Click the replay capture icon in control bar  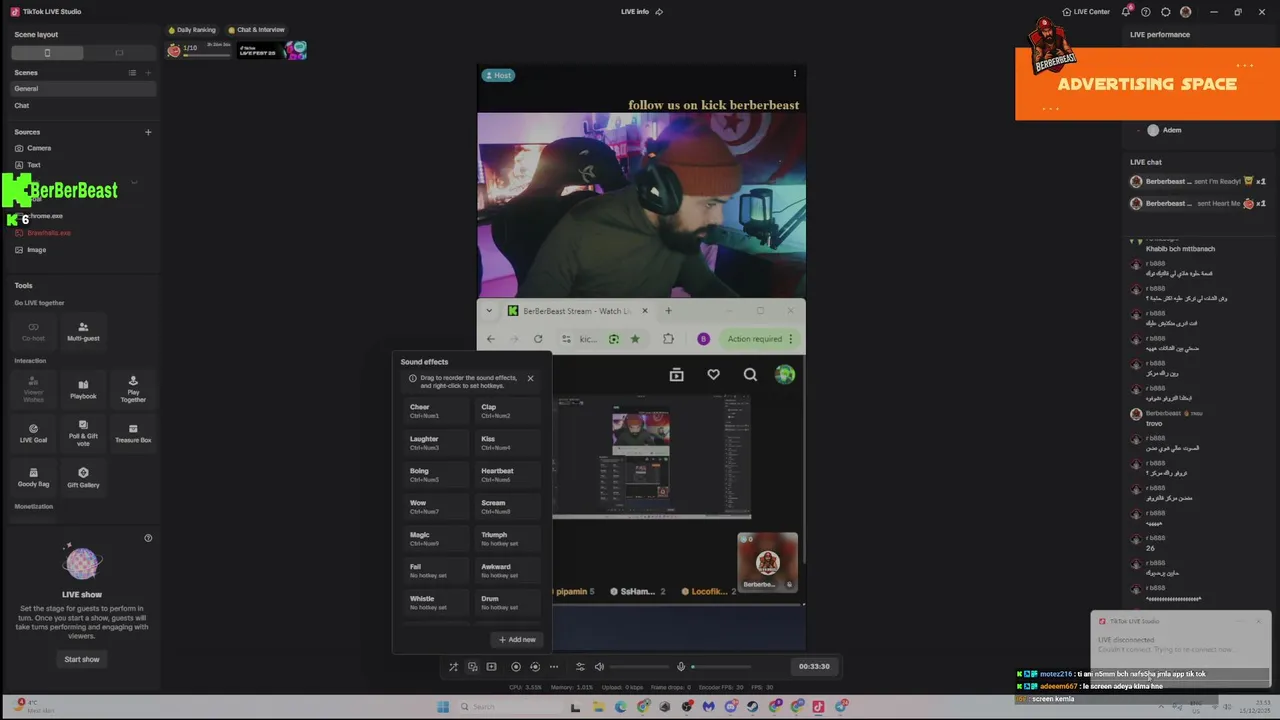point(535,667)
